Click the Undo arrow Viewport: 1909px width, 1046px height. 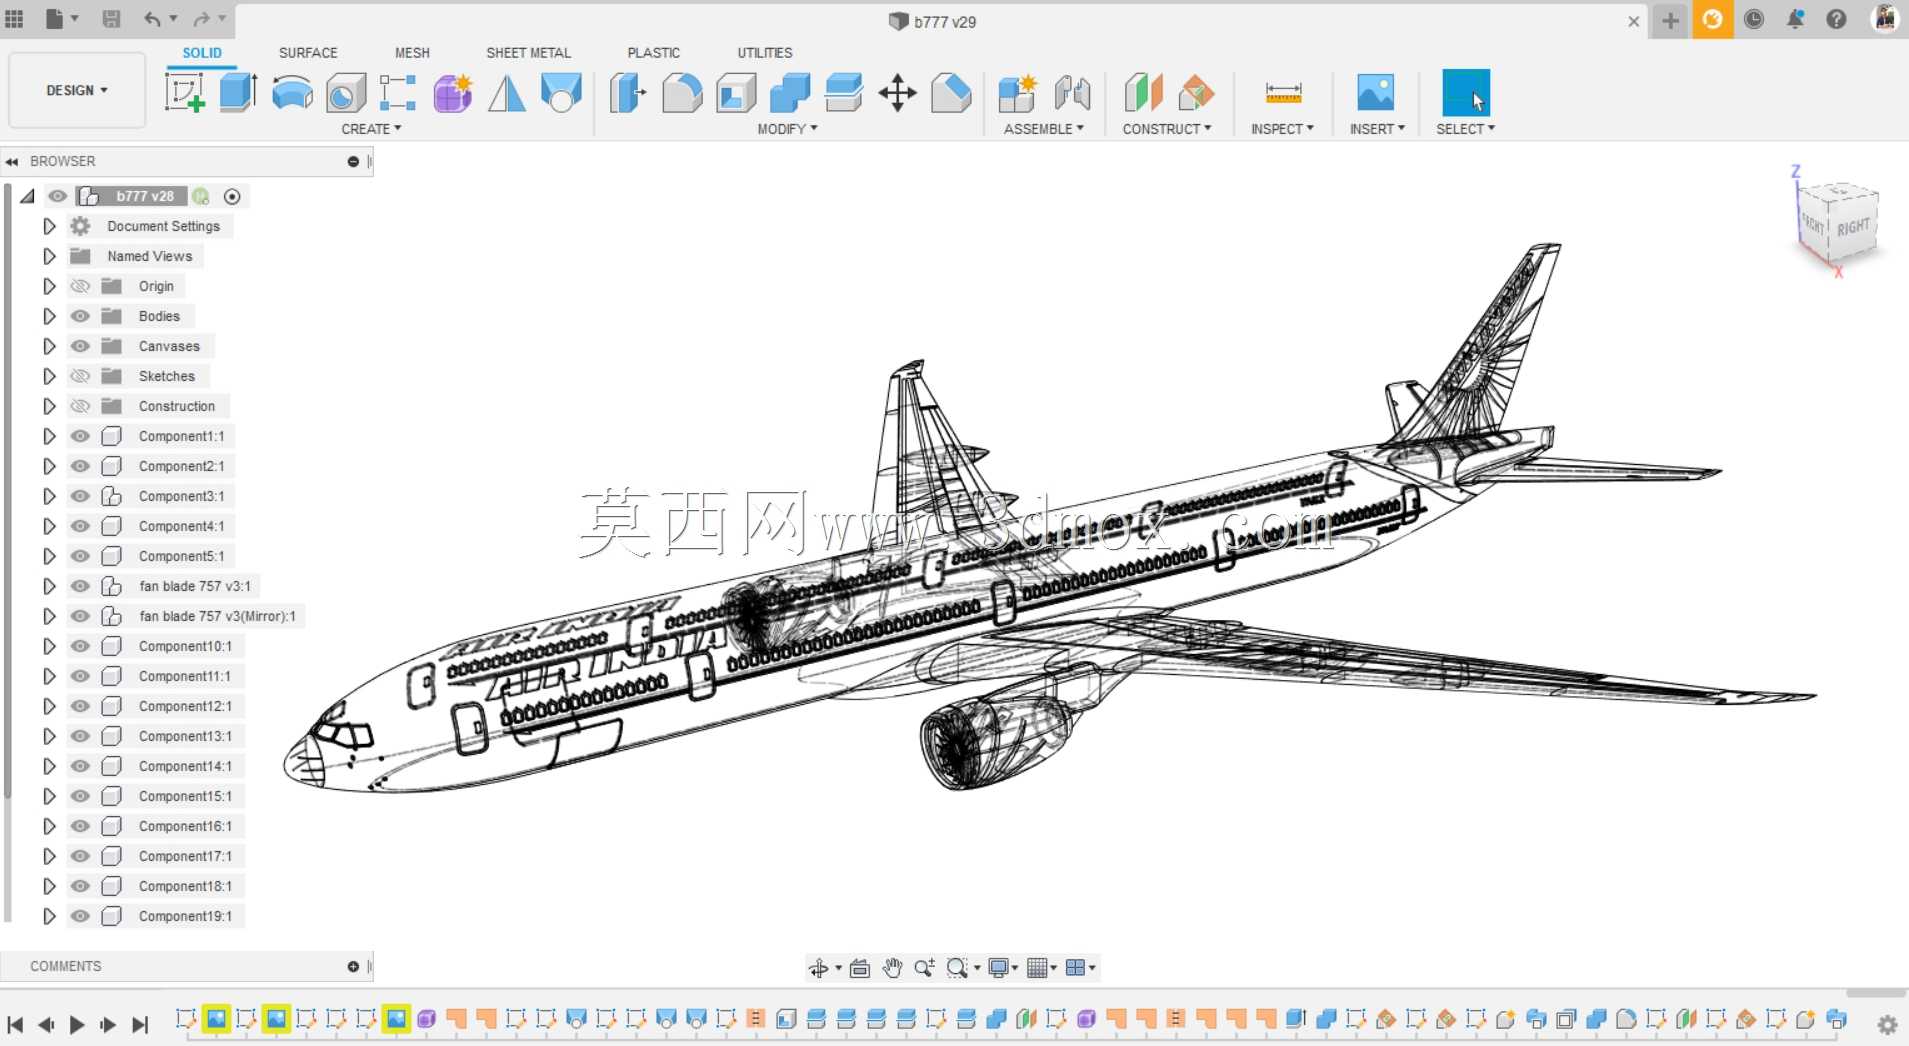(x=152, y=18)
